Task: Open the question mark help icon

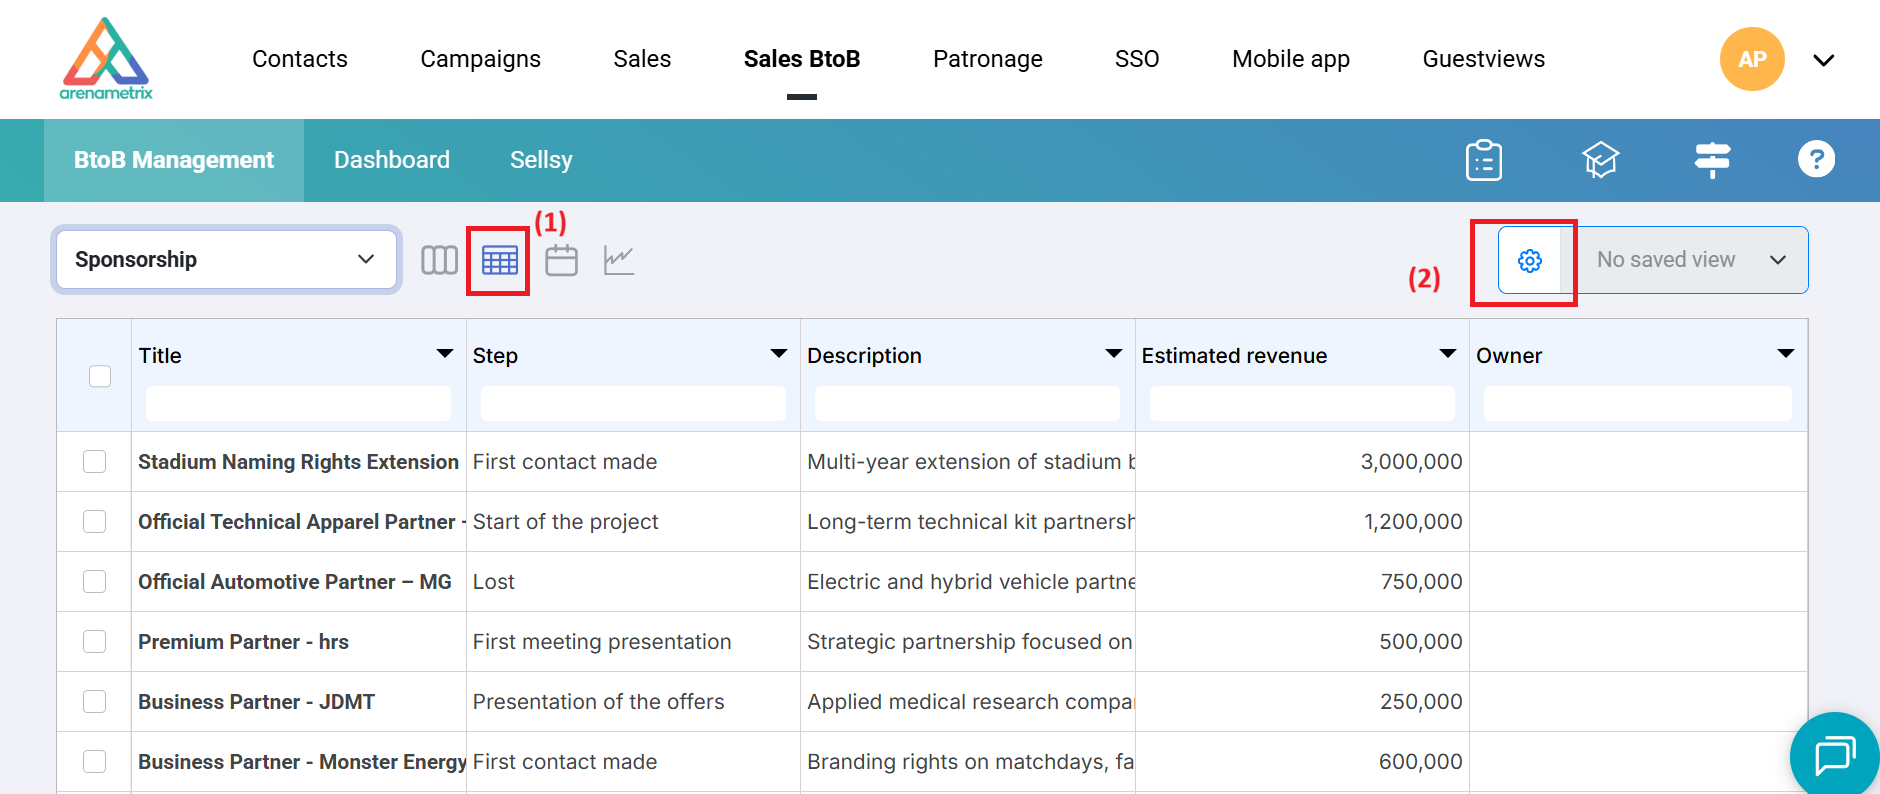Action: click(1816, 159)
